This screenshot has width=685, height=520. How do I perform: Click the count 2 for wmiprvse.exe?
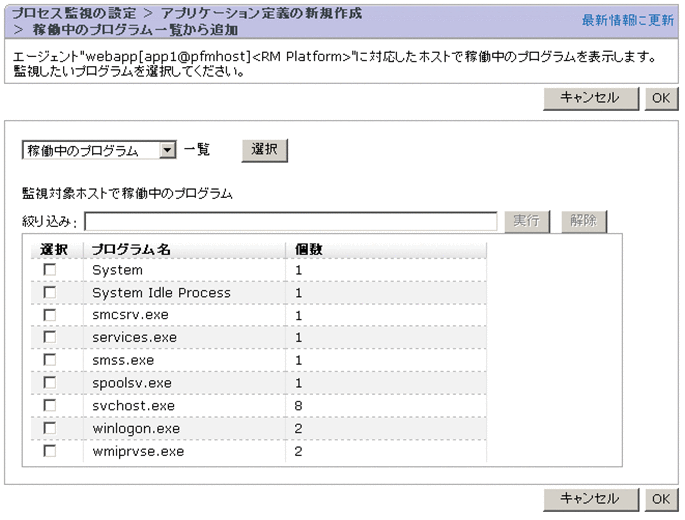tap(298, 451)
